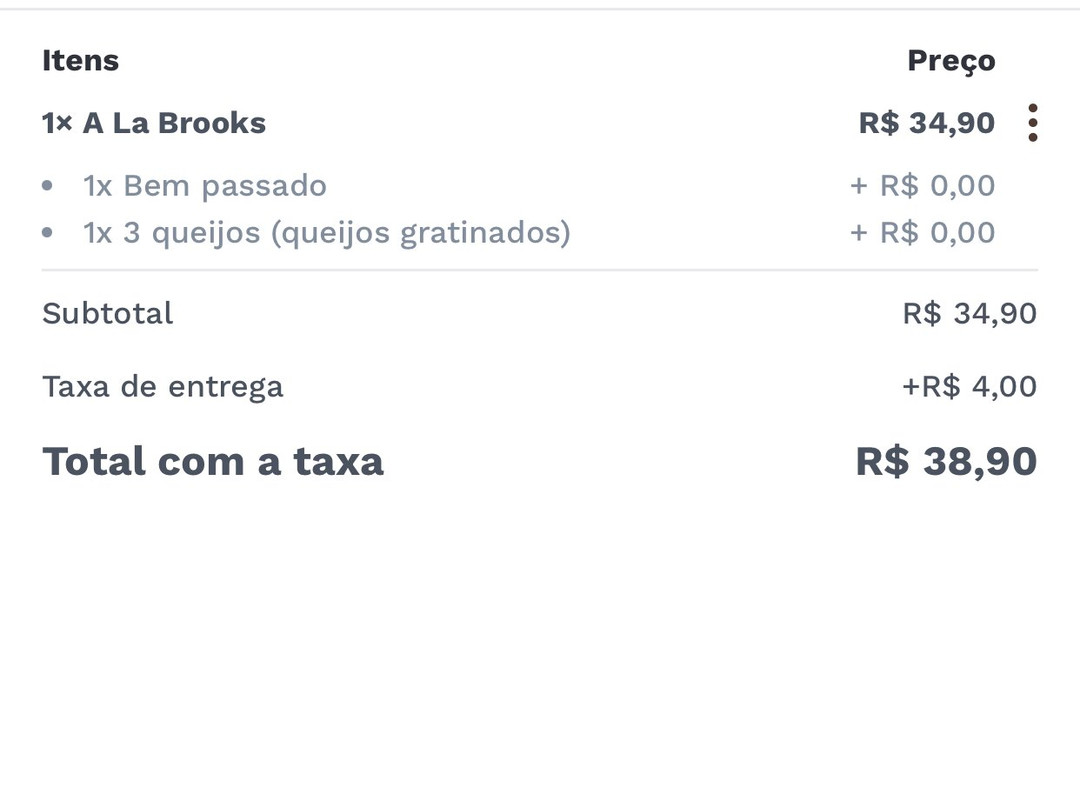
Task: Tap the total amount R$ 38,90
Action: click(x=946, y=461)
